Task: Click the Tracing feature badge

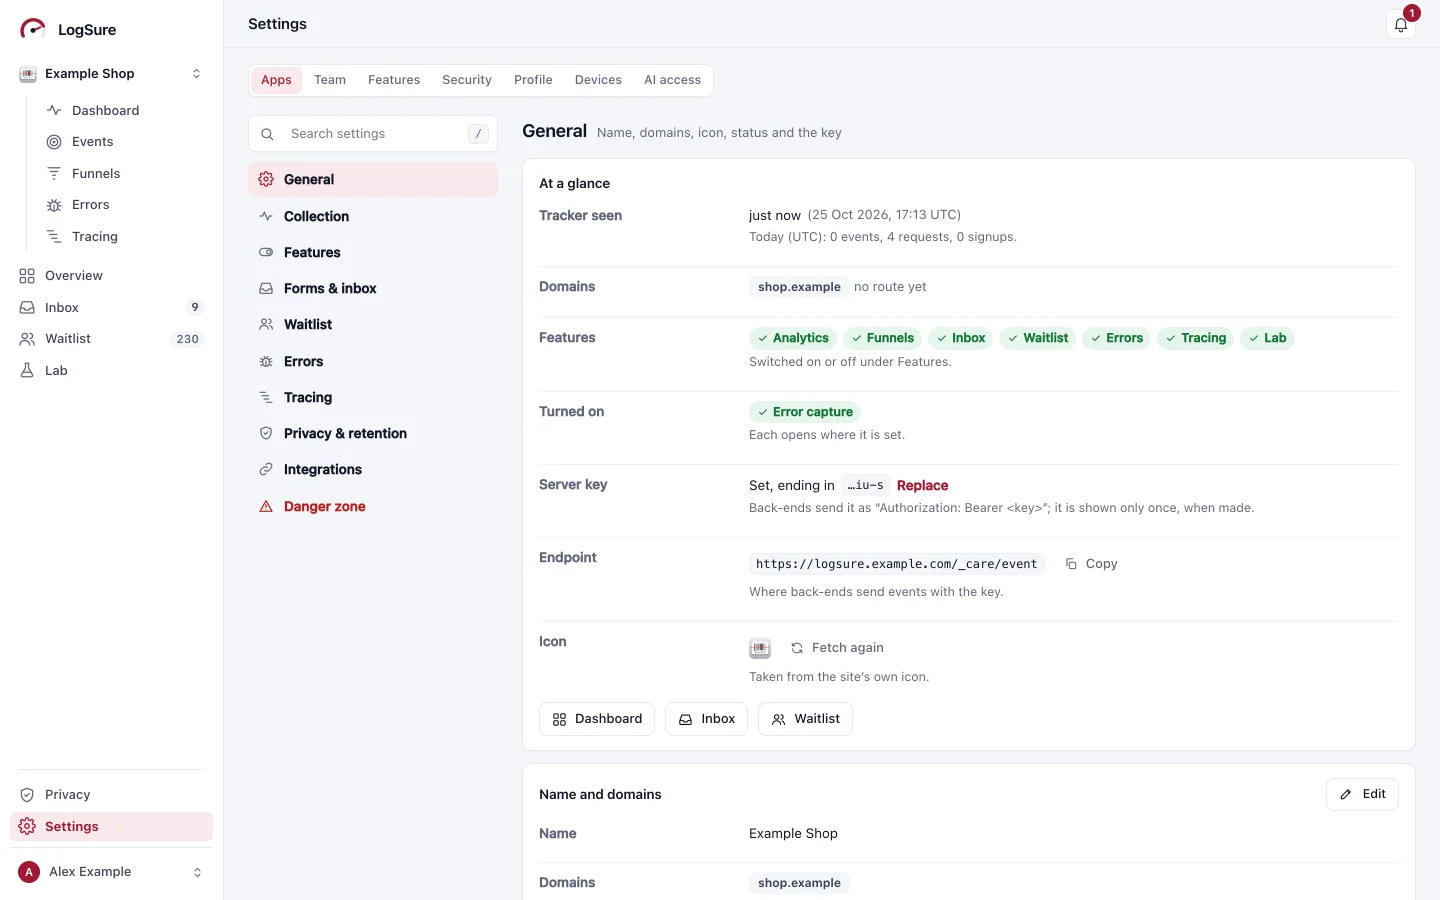Action: (1195, 338)
